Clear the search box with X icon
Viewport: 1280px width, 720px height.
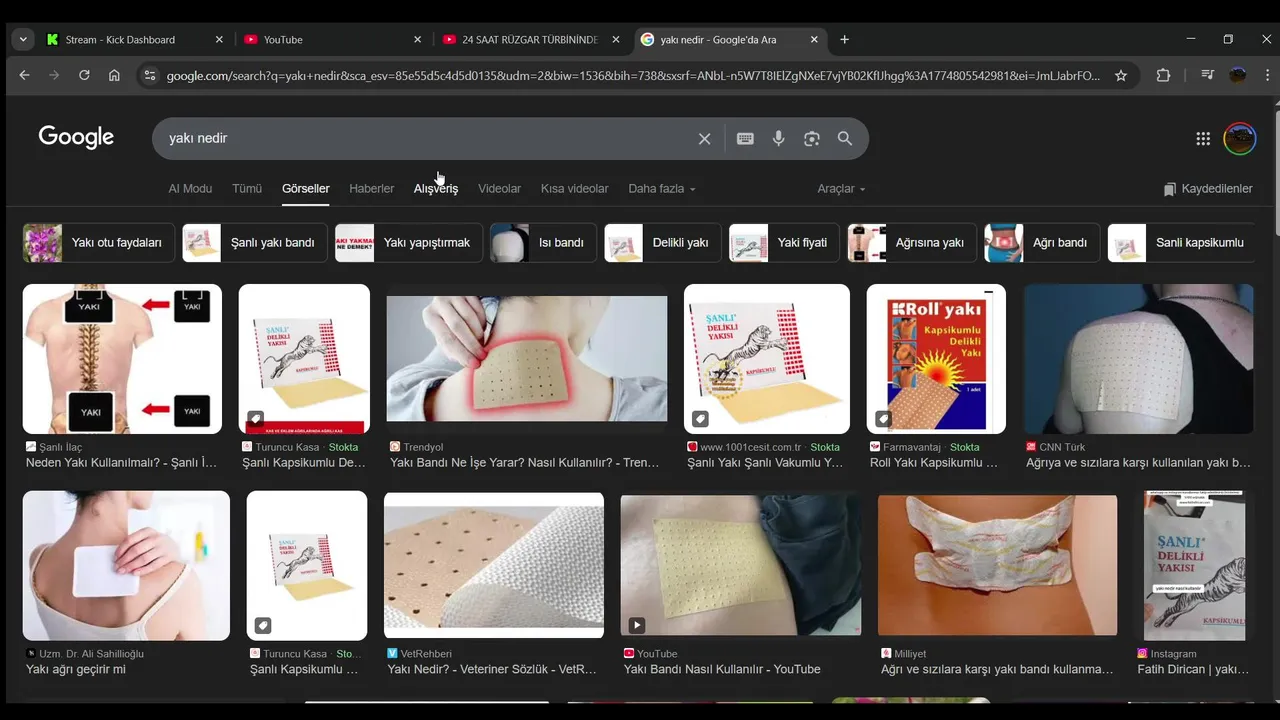click(x=704, y=139)
